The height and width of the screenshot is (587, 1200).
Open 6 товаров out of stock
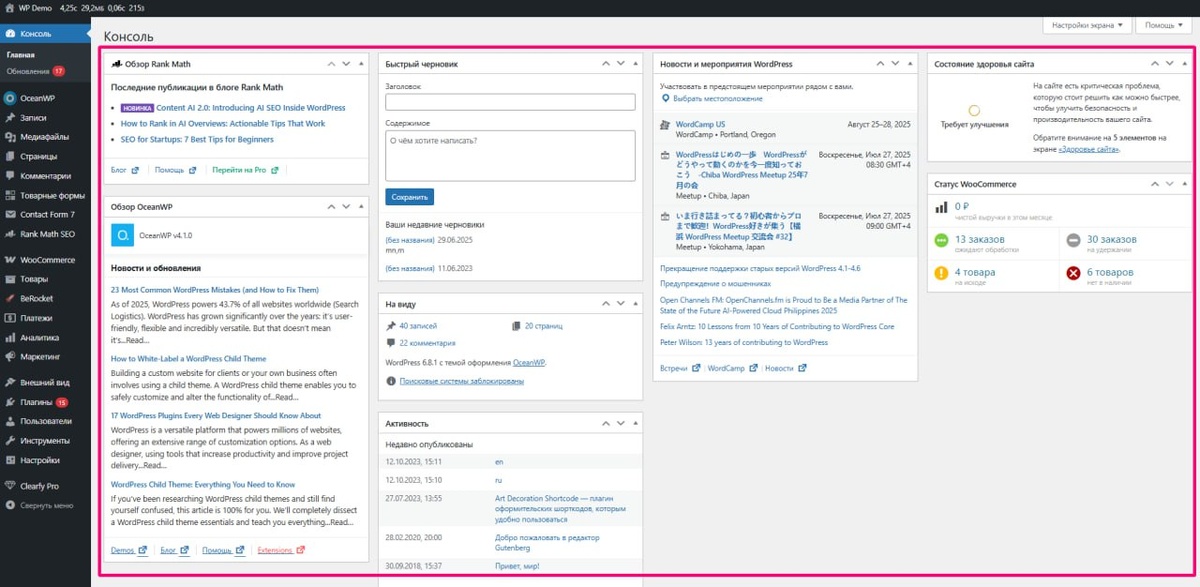click(x=1110, y=272)
